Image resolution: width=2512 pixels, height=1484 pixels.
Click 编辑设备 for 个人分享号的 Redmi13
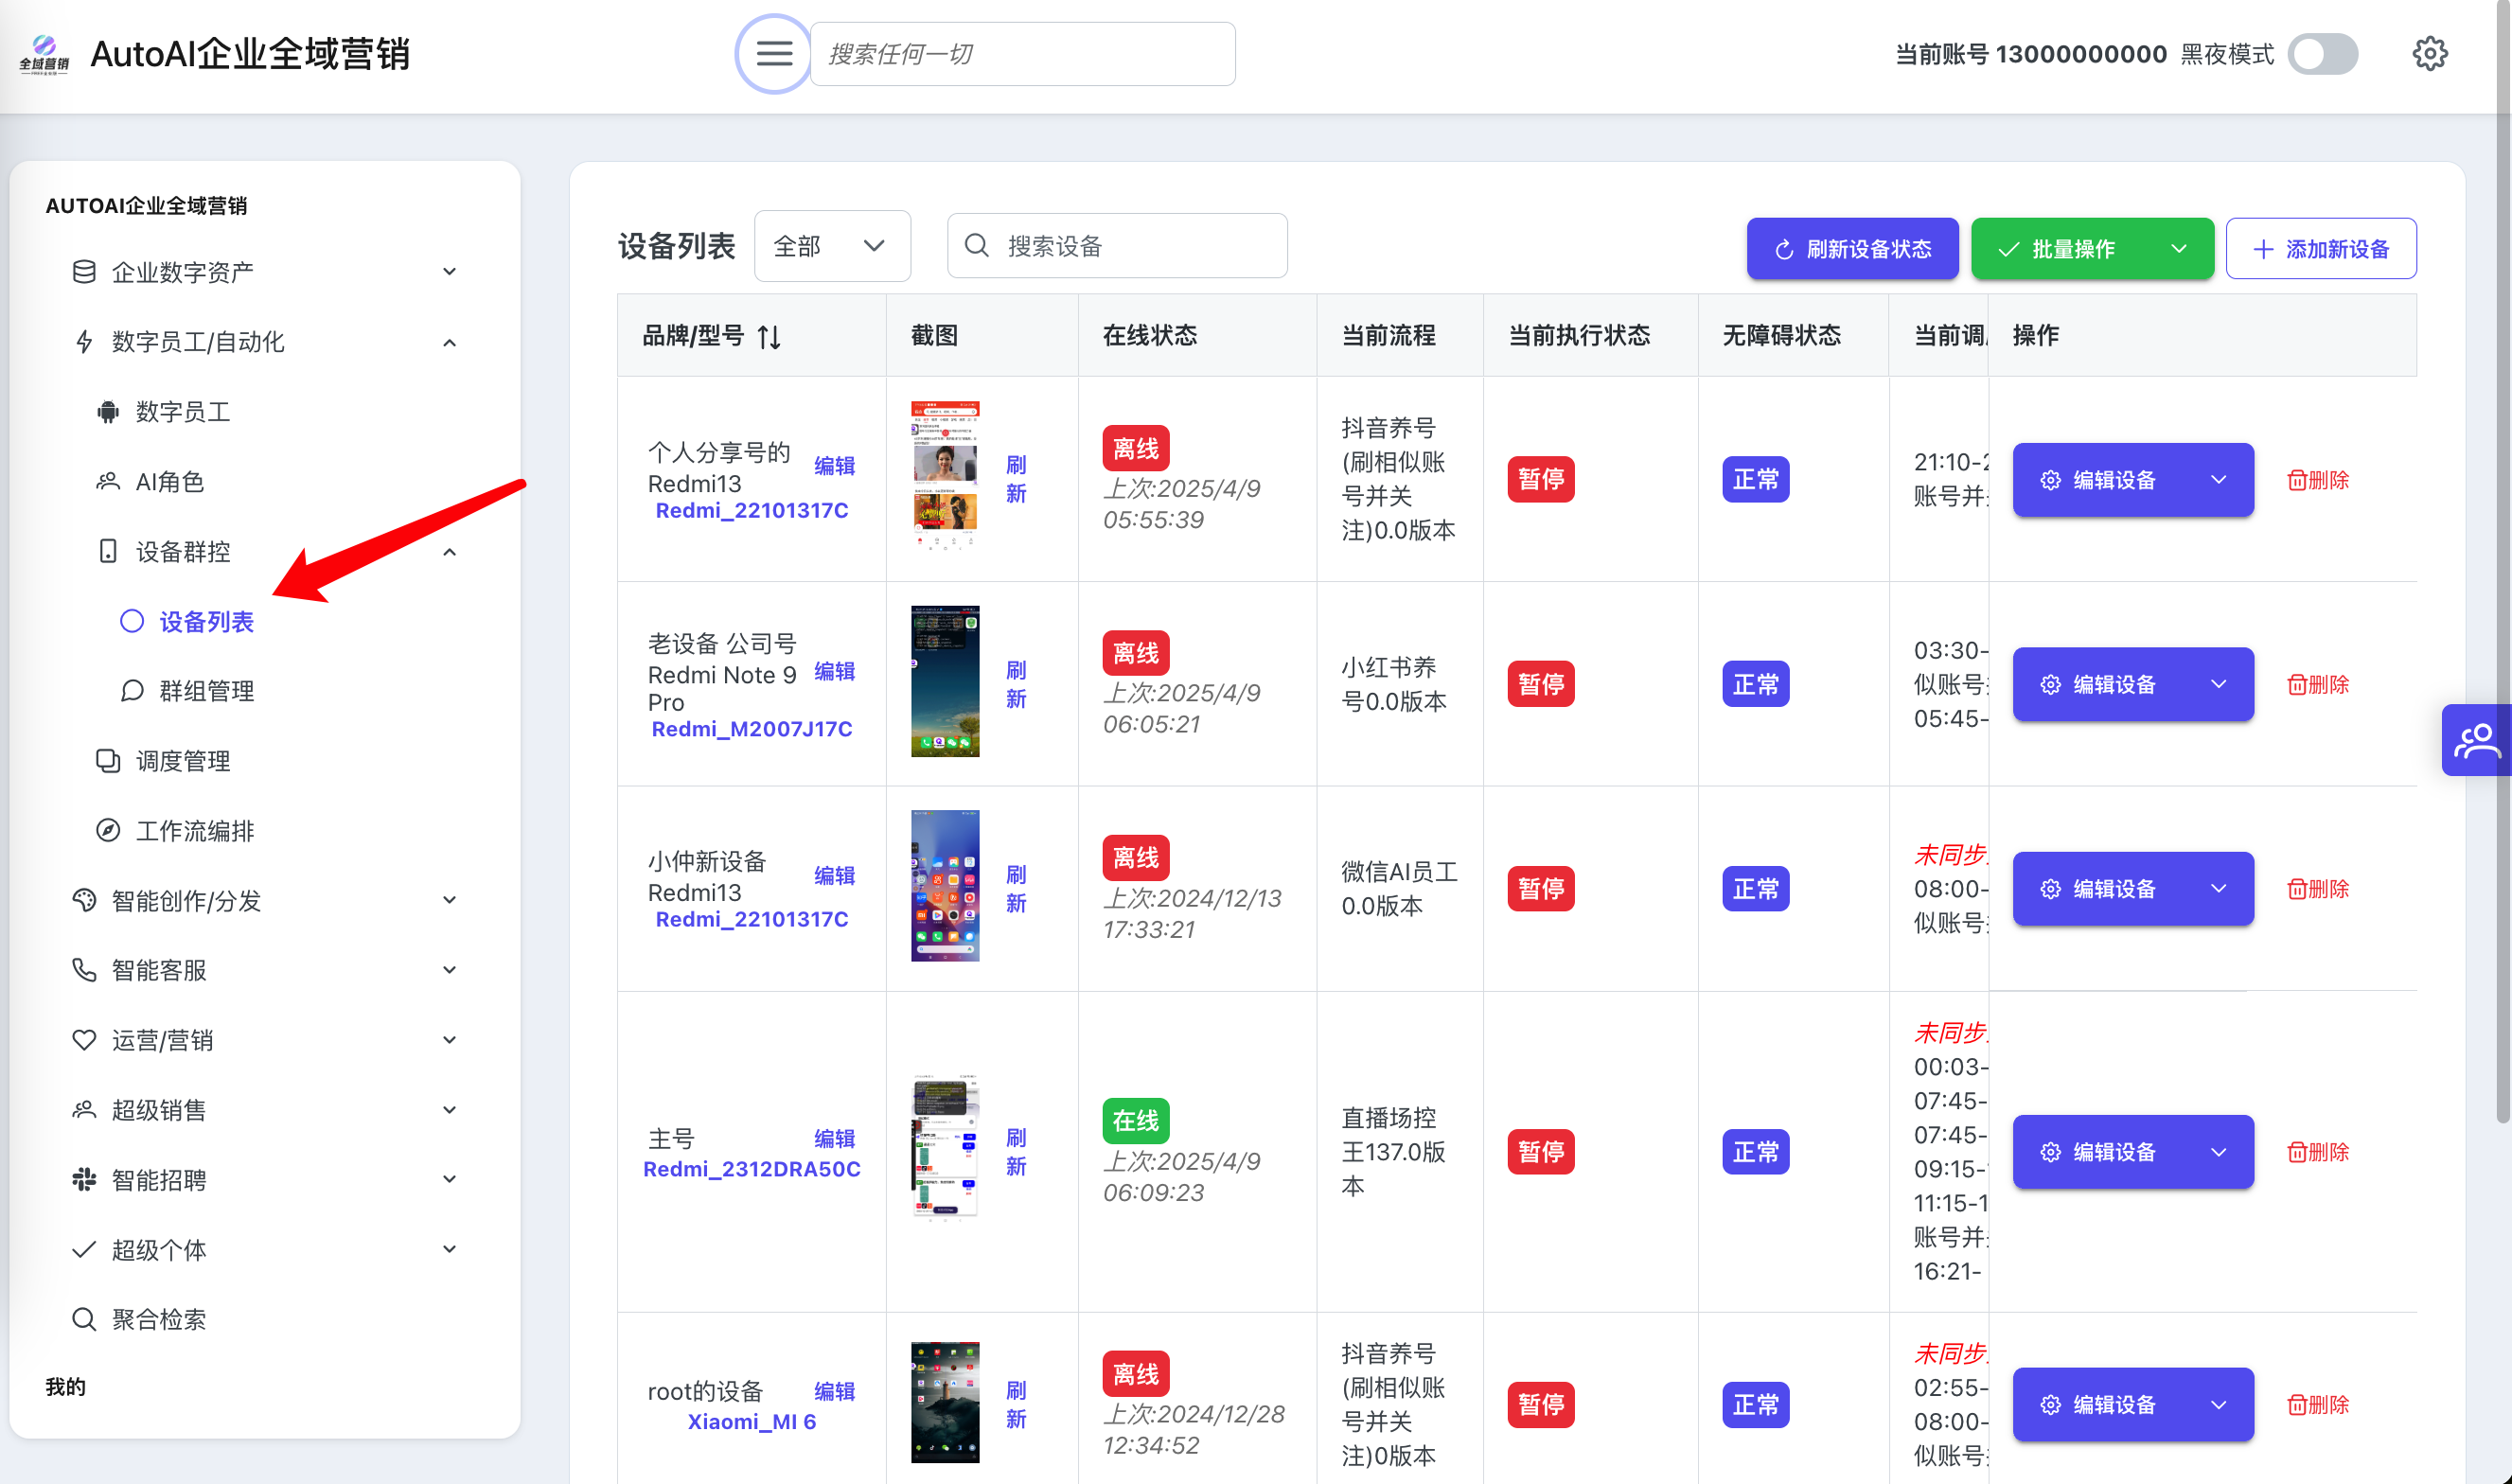tap(2100, 480)
